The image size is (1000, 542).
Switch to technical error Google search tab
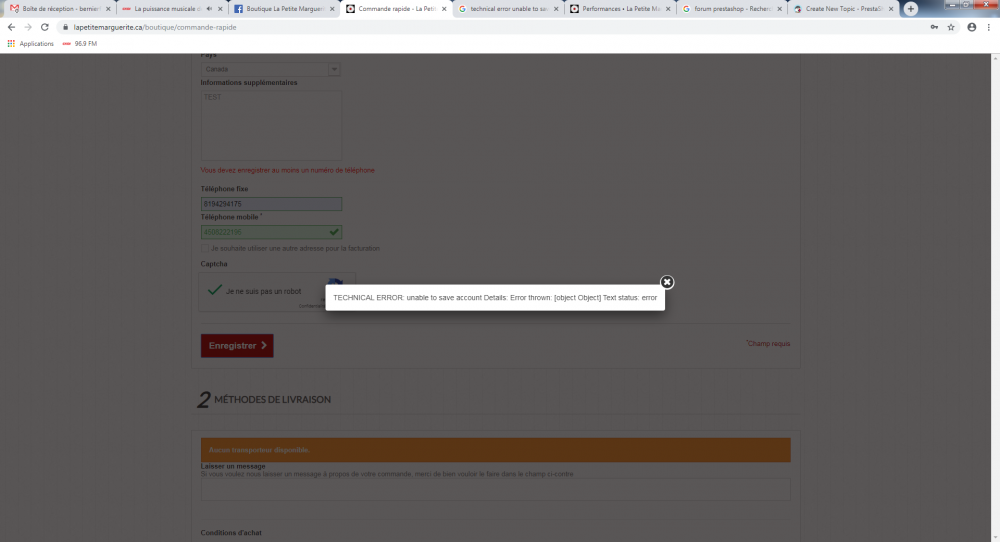[x=508, y=9]
